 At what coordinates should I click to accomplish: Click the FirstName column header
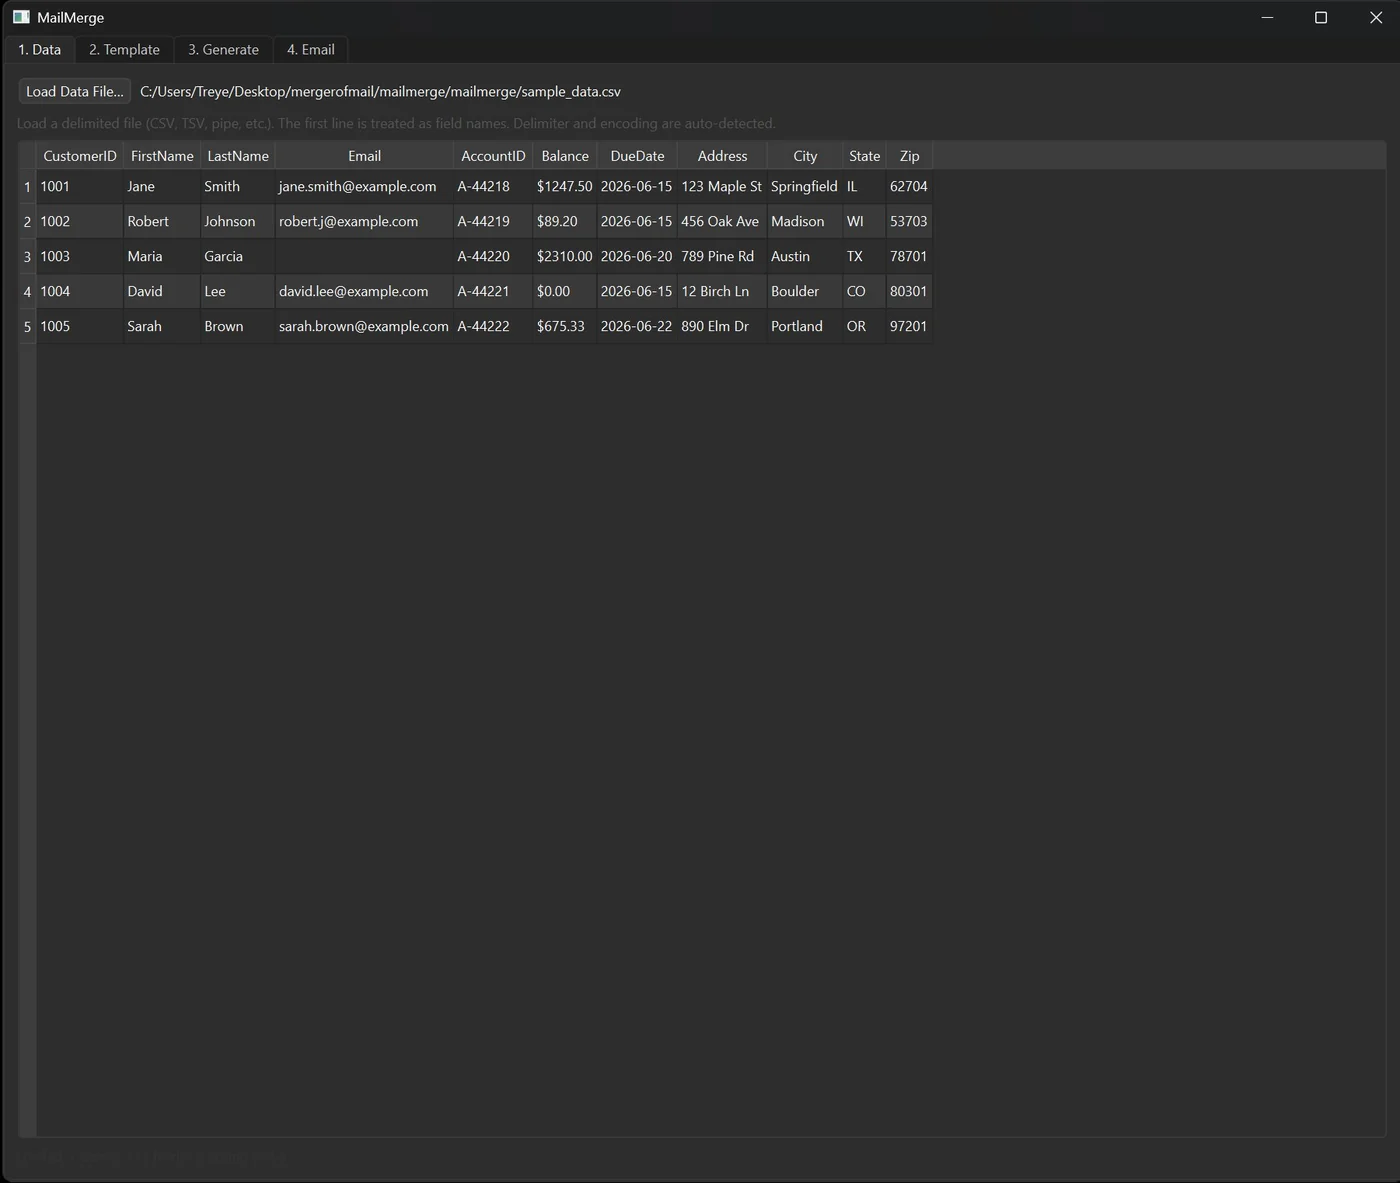pyautogui.click(x=162, y=156)
